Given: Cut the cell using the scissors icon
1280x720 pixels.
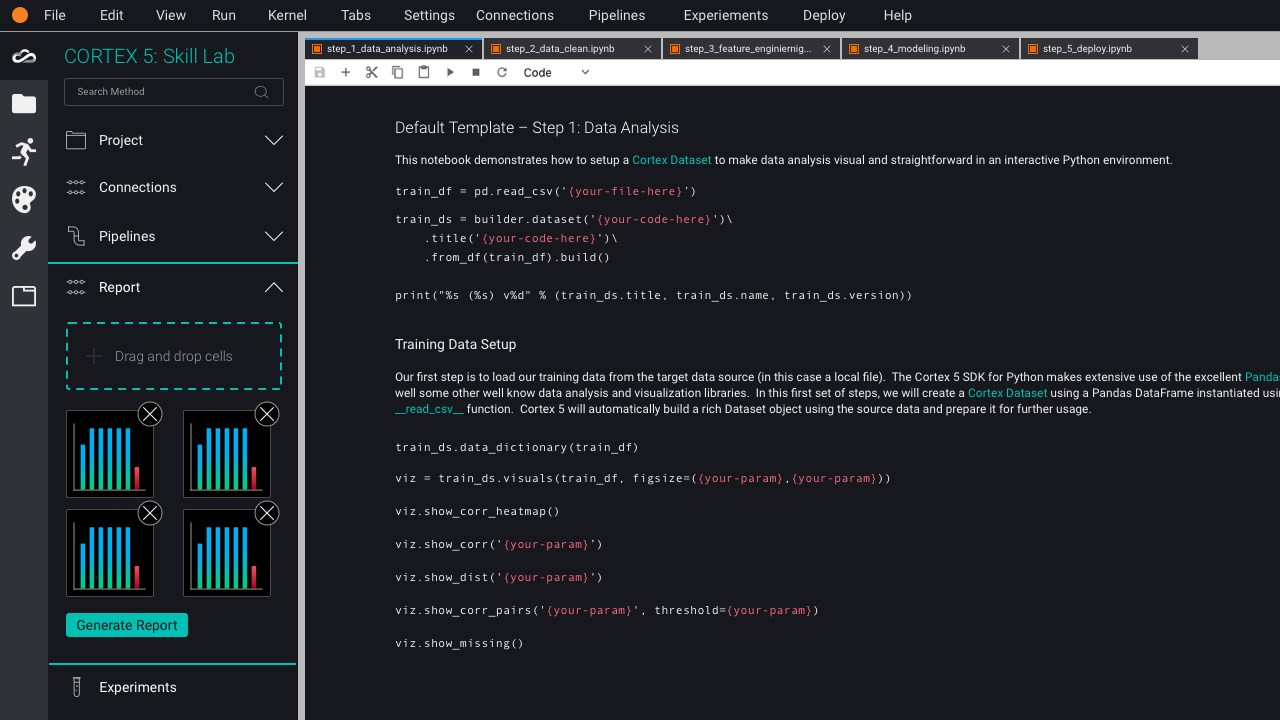Looking at the screenshot, I should click(372, 72).
